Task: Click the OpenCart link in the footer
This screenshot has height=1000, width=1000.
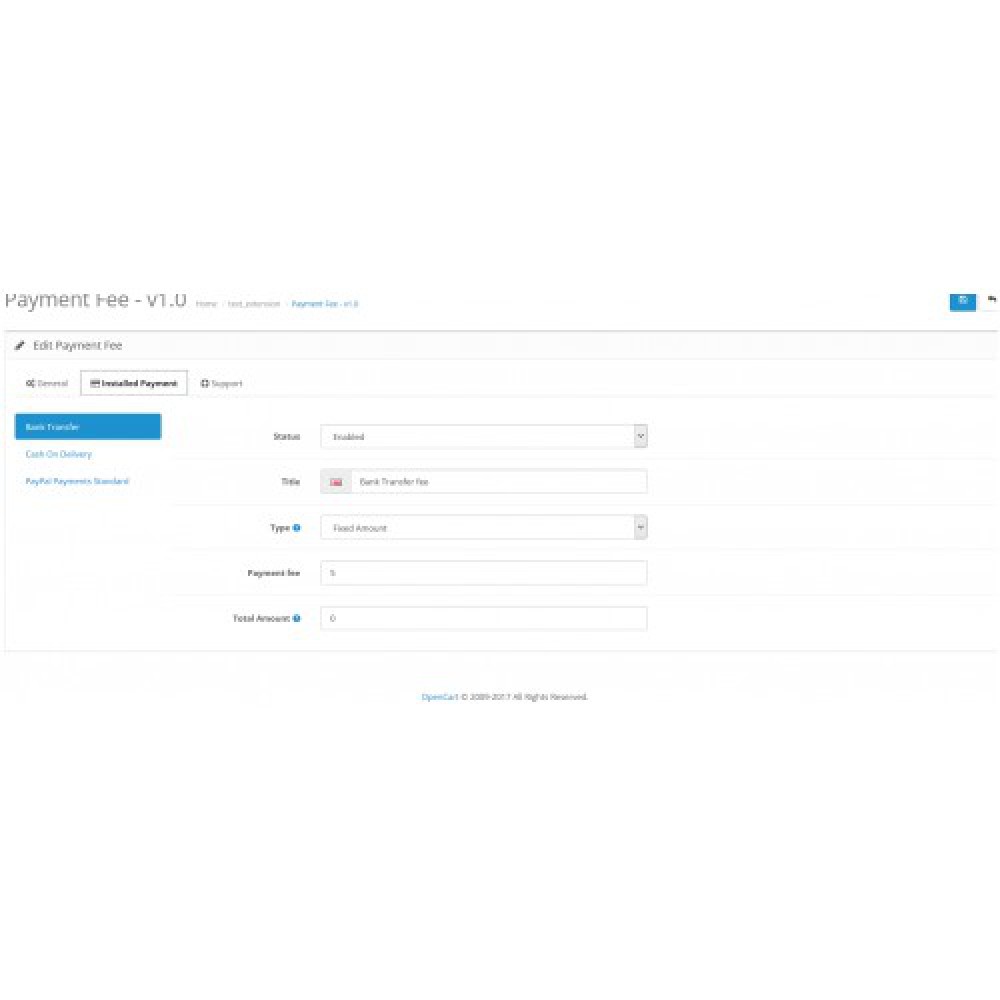Action: click(437, 696)
